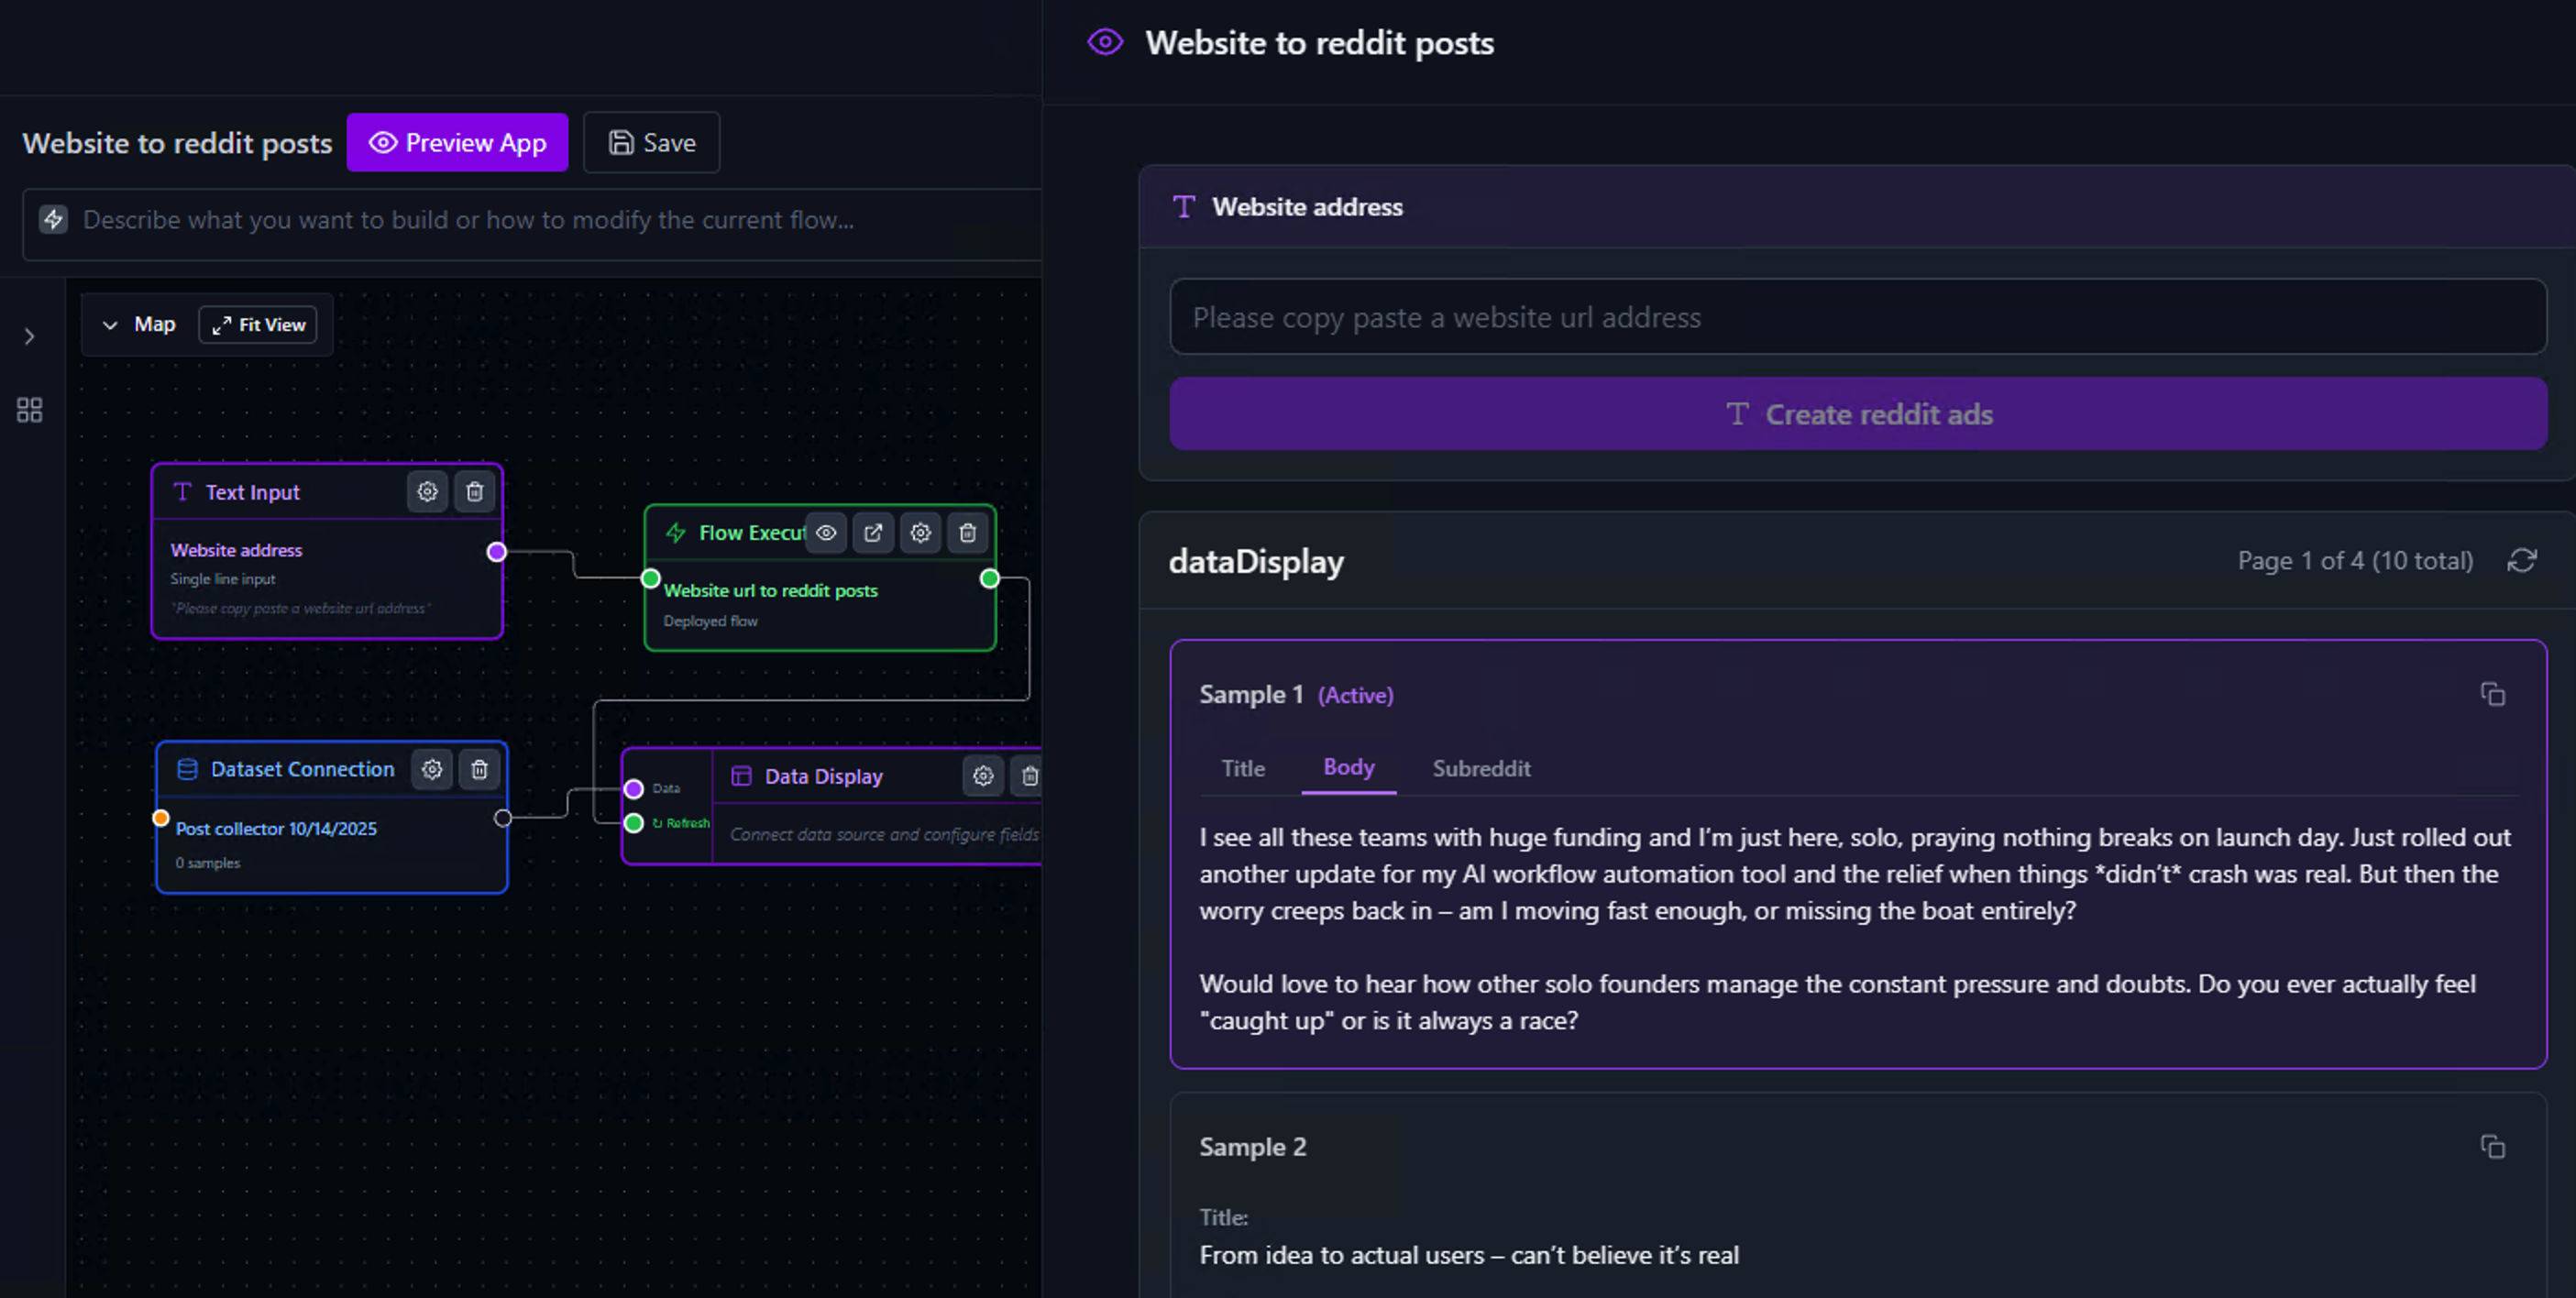Switch to the Subreddit tab of Sample 1
2576x1298 pixels.
[1481, 768]
